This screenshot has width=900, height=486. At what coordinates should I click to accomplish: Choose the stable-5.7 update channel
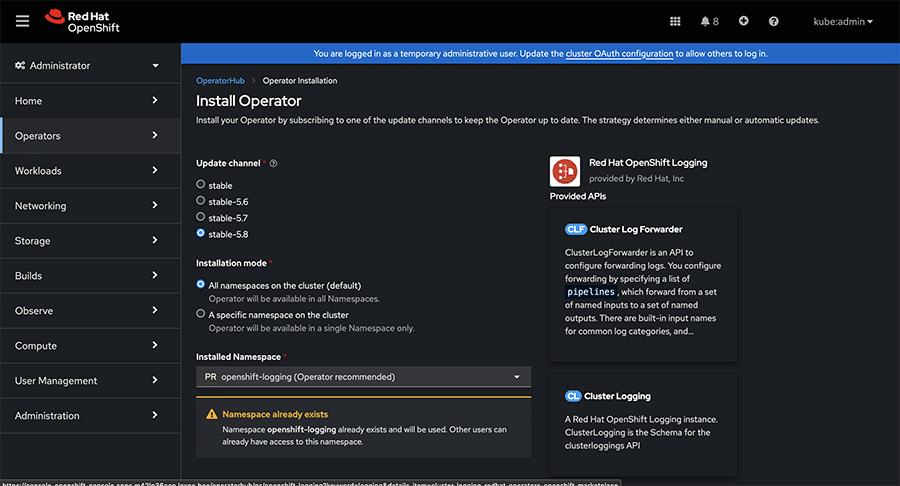click(x=201, y=217)
